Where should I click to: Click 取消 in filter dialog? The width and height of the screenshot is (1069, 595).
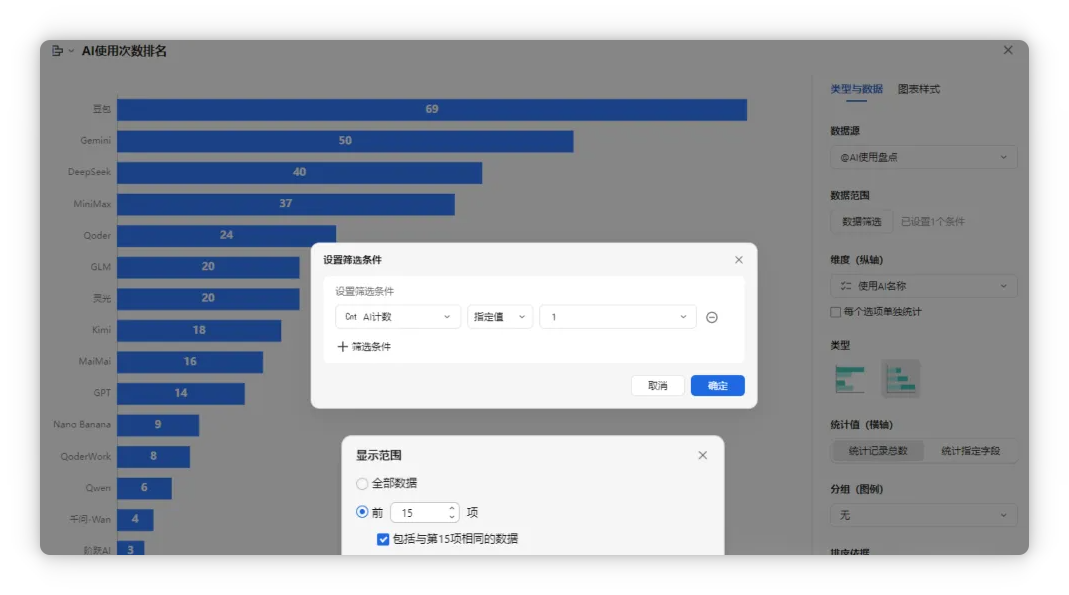[657, 386]
